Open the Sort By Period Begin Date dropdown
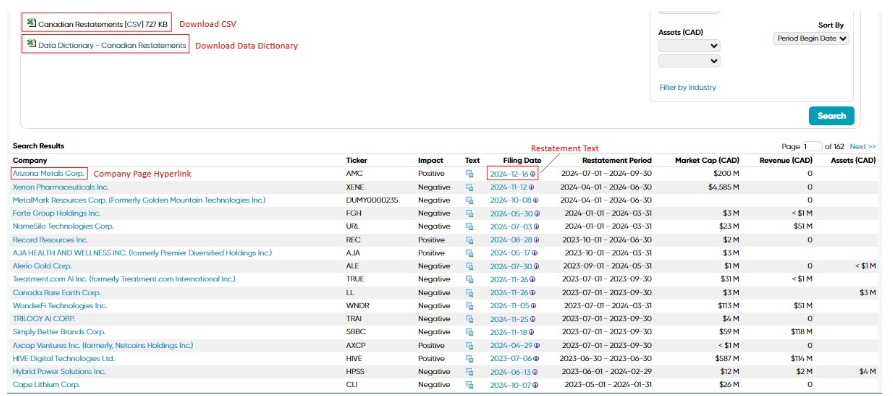Viewport: 893px width, 396px height. pos(811,39)
